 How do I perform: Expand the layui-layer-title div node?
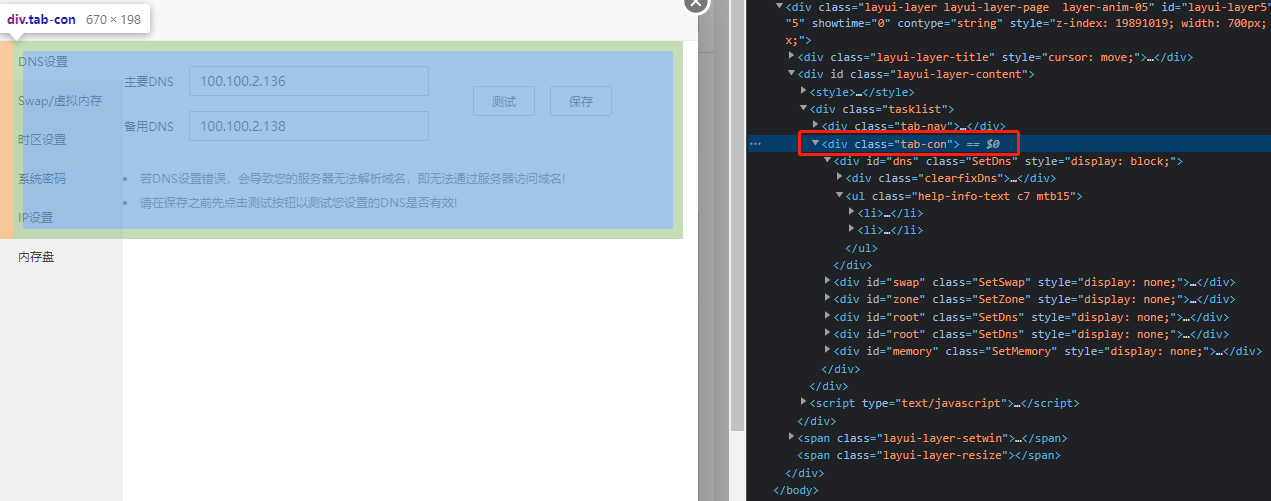pos(792,57)
